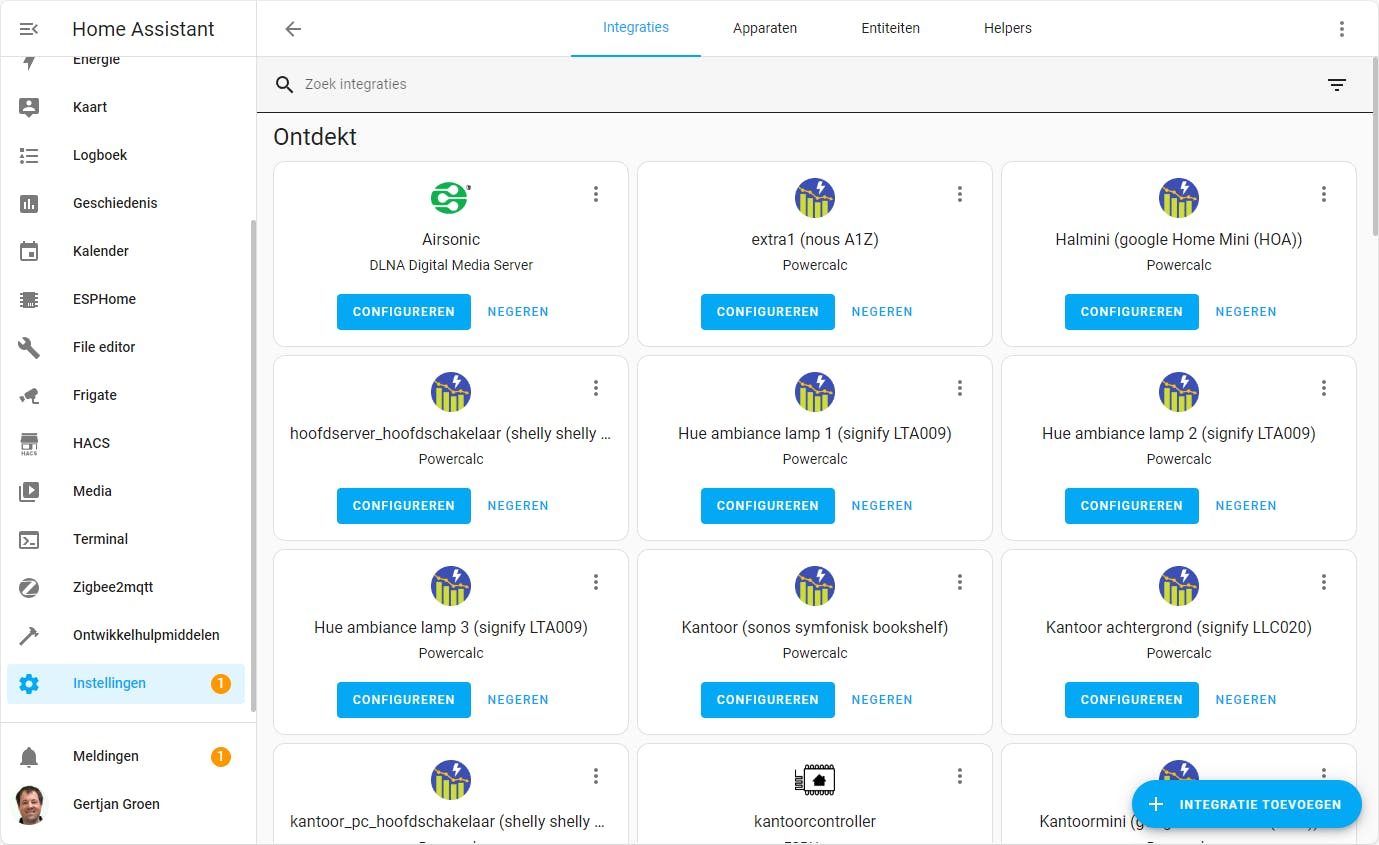Open Hue ambiance lamp 2 options menu
This screenshot has height=845, width=1379.
[1324, 388]
